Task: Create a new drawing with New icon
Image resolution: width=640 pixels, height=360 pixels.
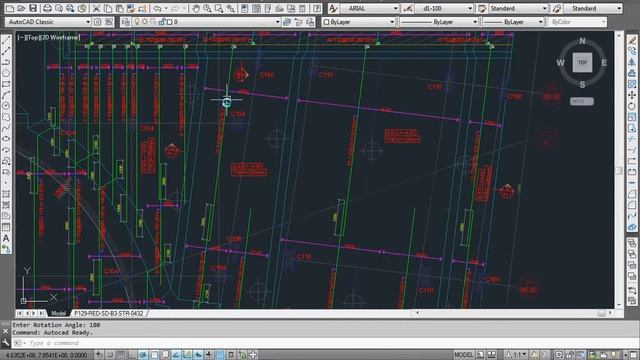Action: pyautogui.click(x=10, y=8)
